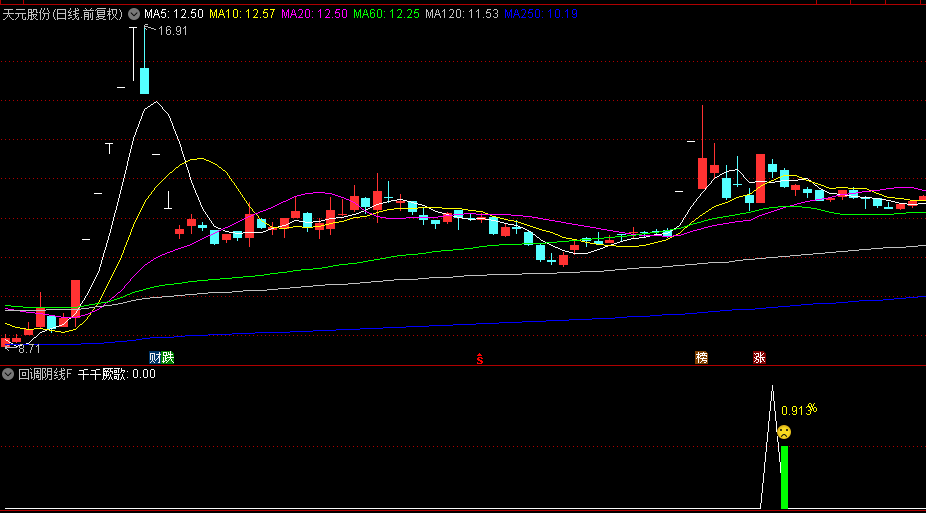The image size is (926, 513).
Task: Select the MA120: 11.53 label
Action: coord(462,14)
